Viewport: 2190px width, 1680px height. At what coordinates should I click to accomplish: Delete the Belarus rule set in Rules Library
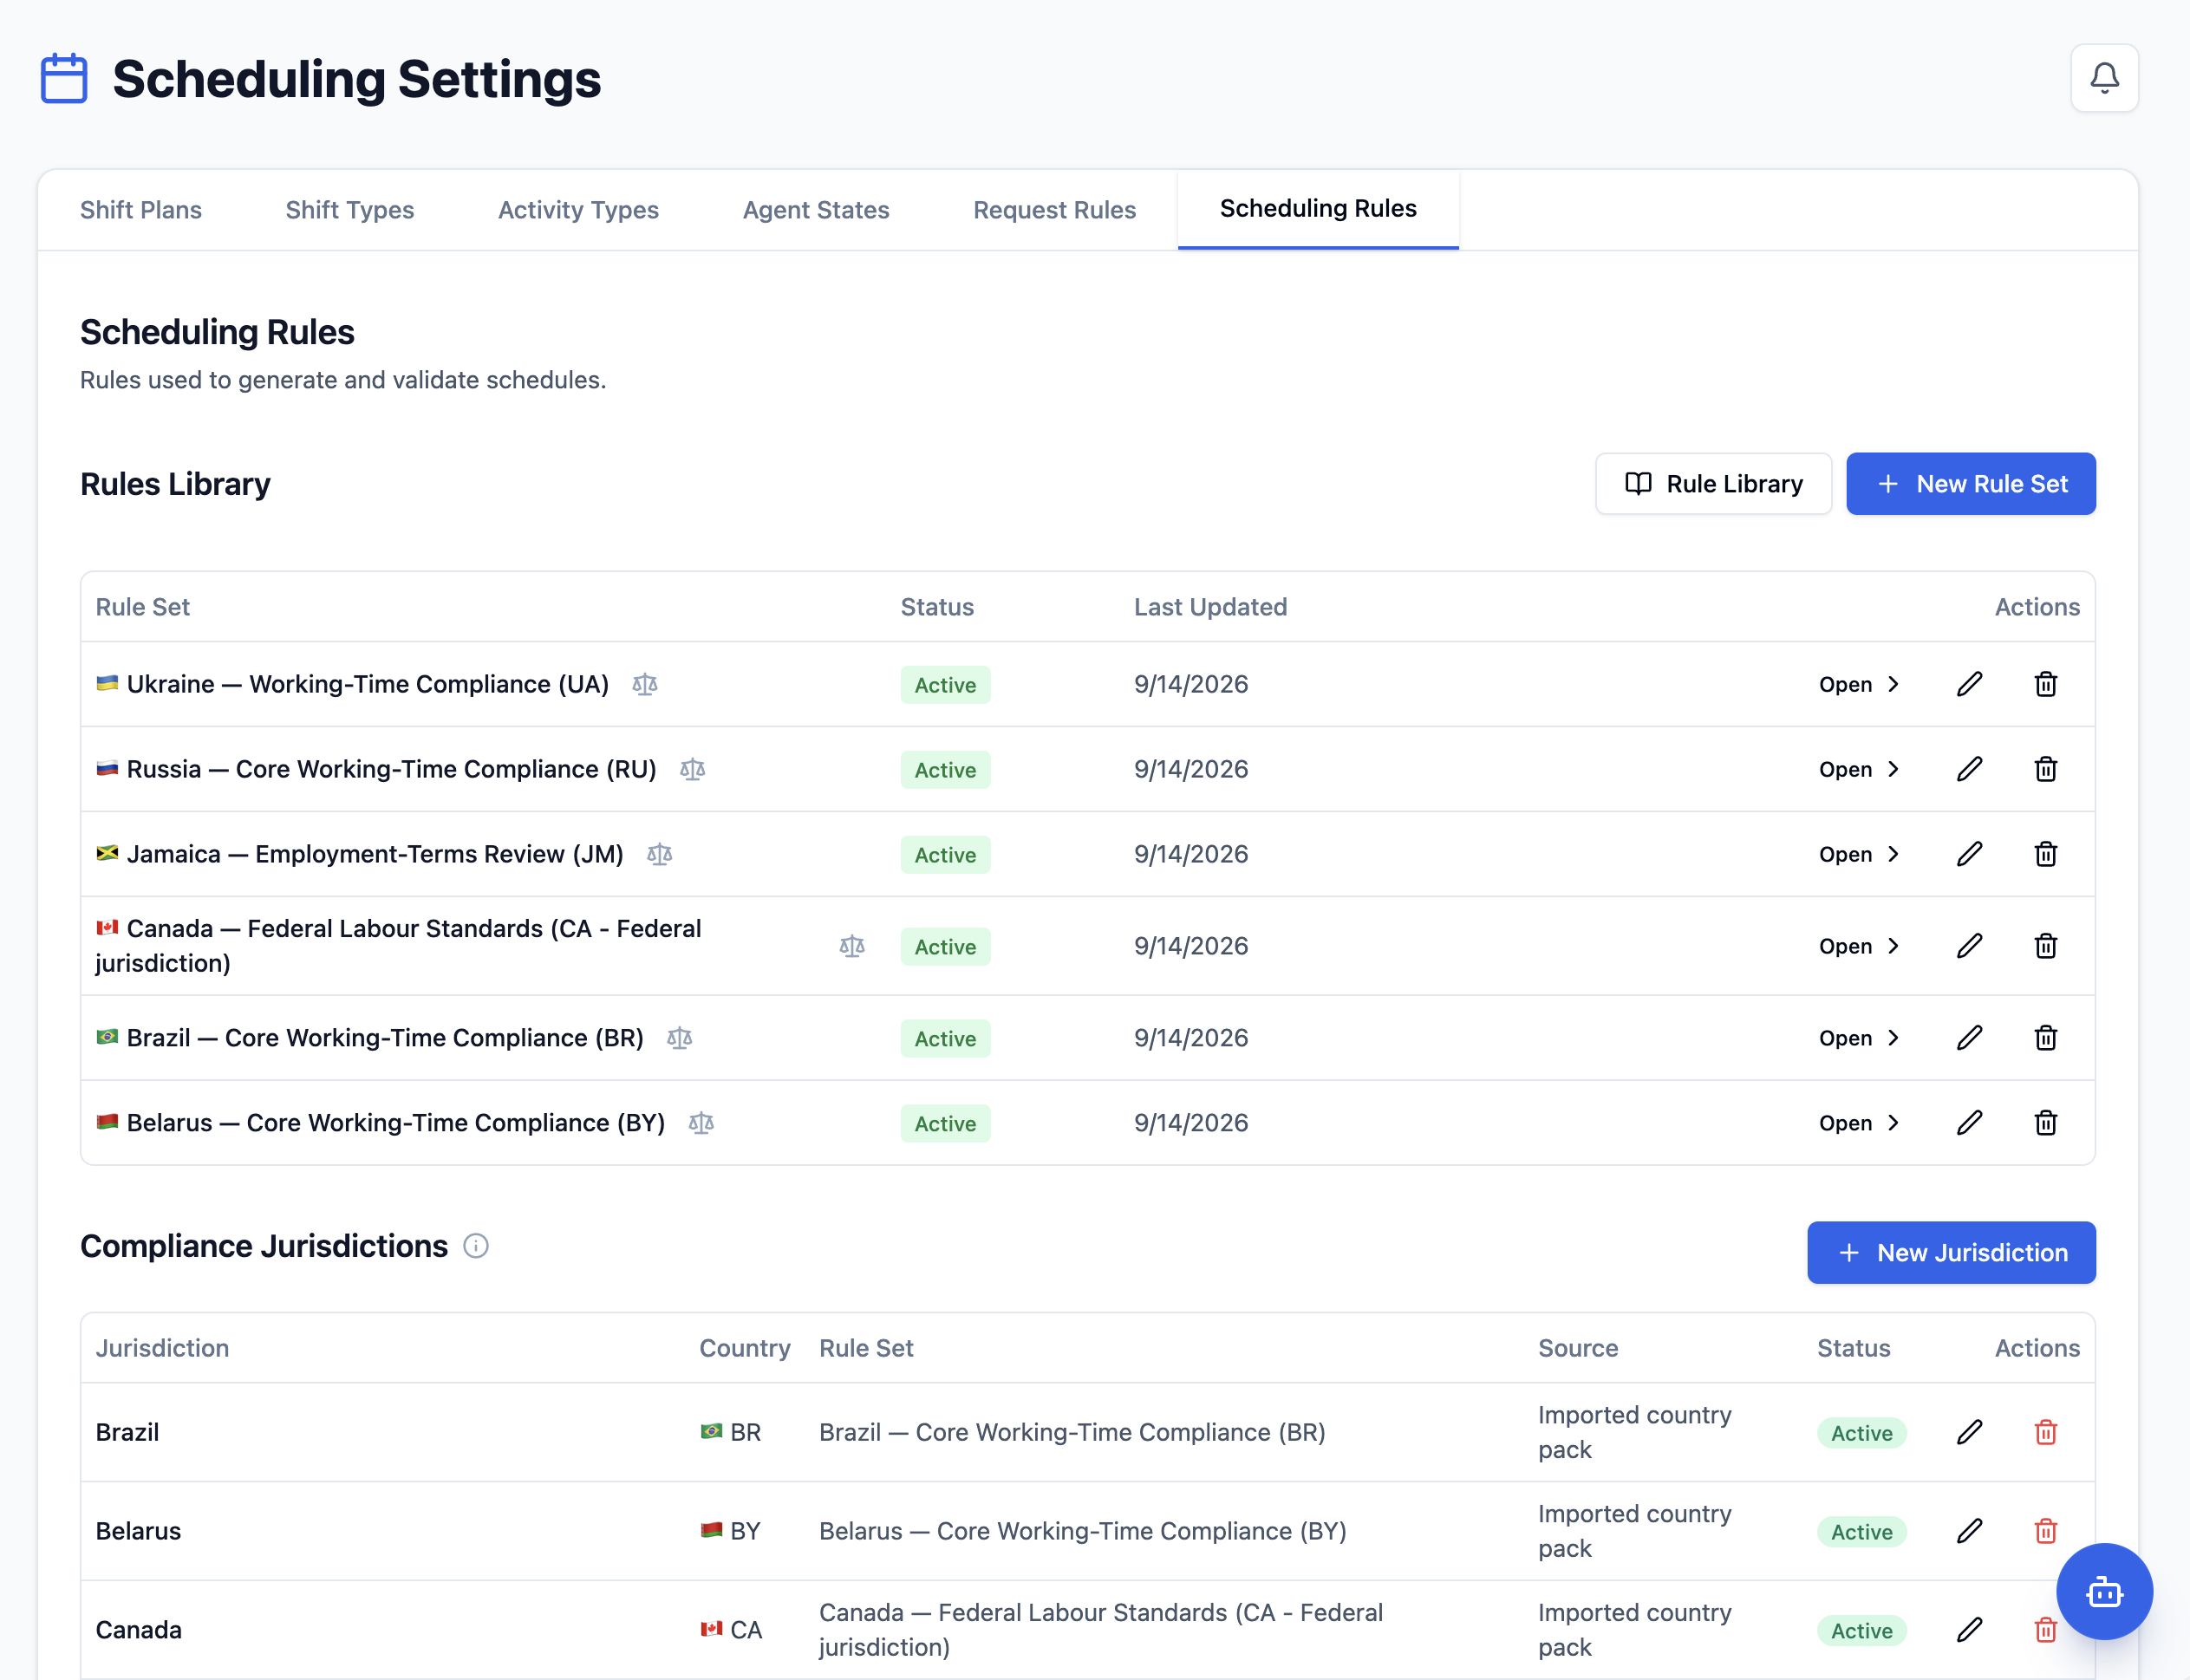[2045, 1123]
